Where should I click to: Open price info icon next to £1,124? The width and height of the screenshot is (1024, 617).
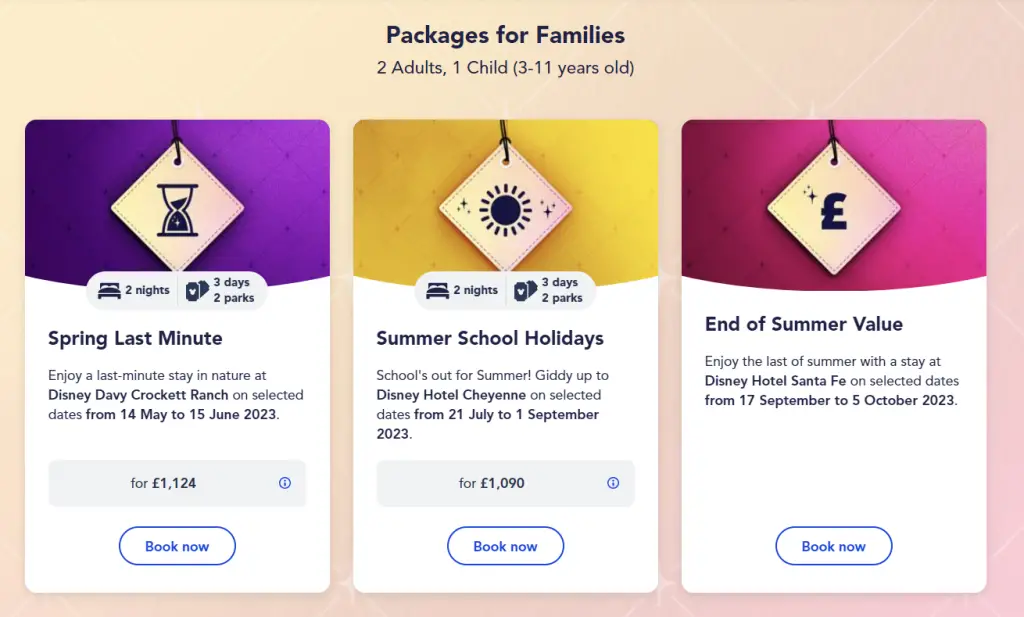coord(285,483)
